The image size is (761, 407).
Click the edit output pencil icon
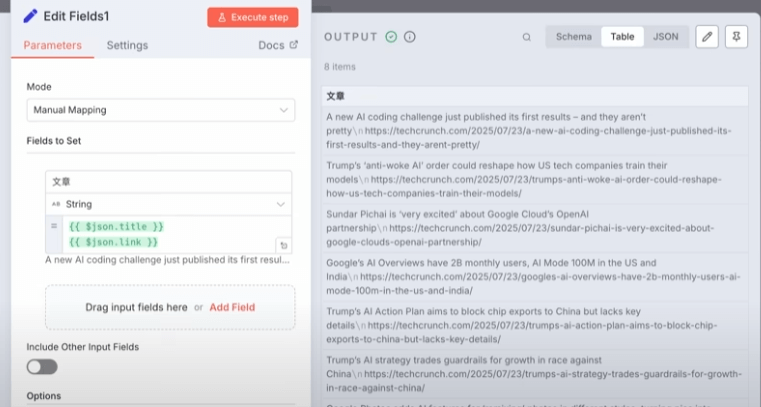click(707, 37)
